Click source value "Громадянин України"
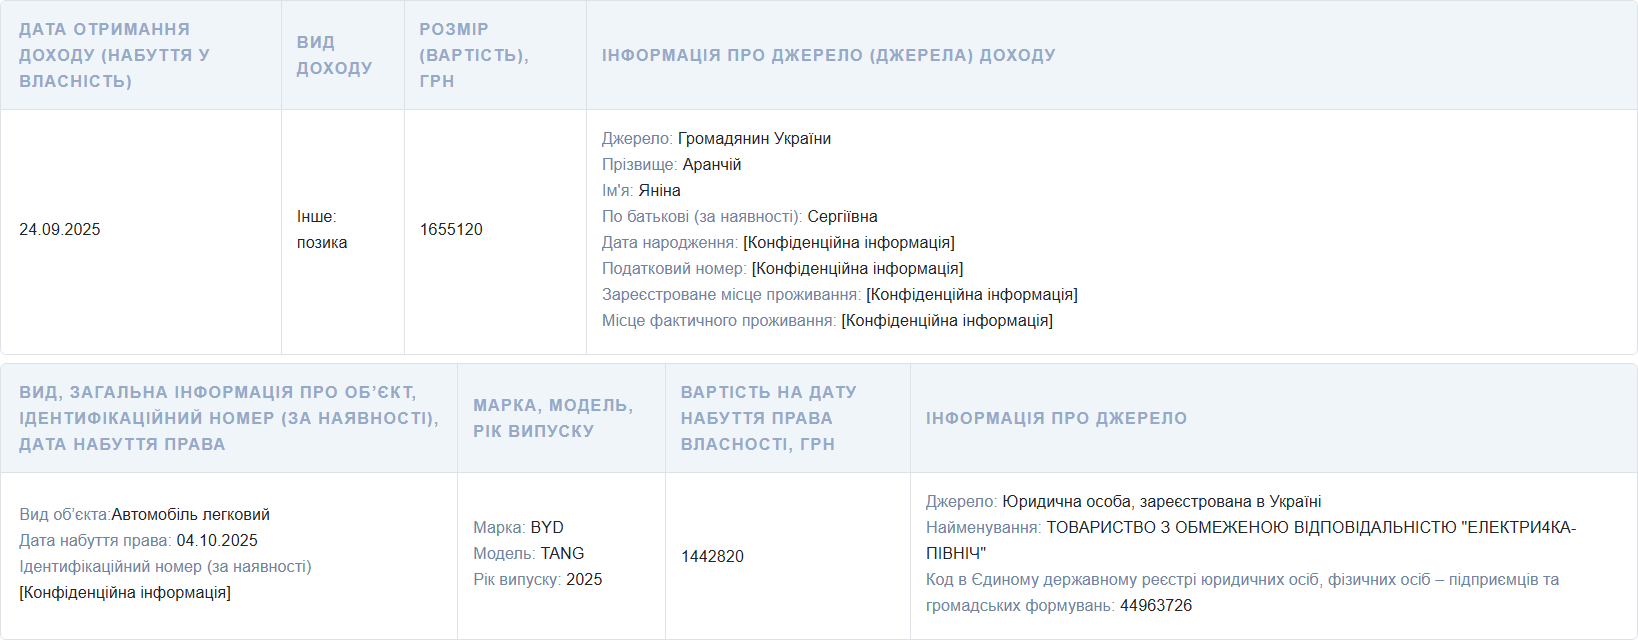The image size is (1638, 640). point(754,139)
